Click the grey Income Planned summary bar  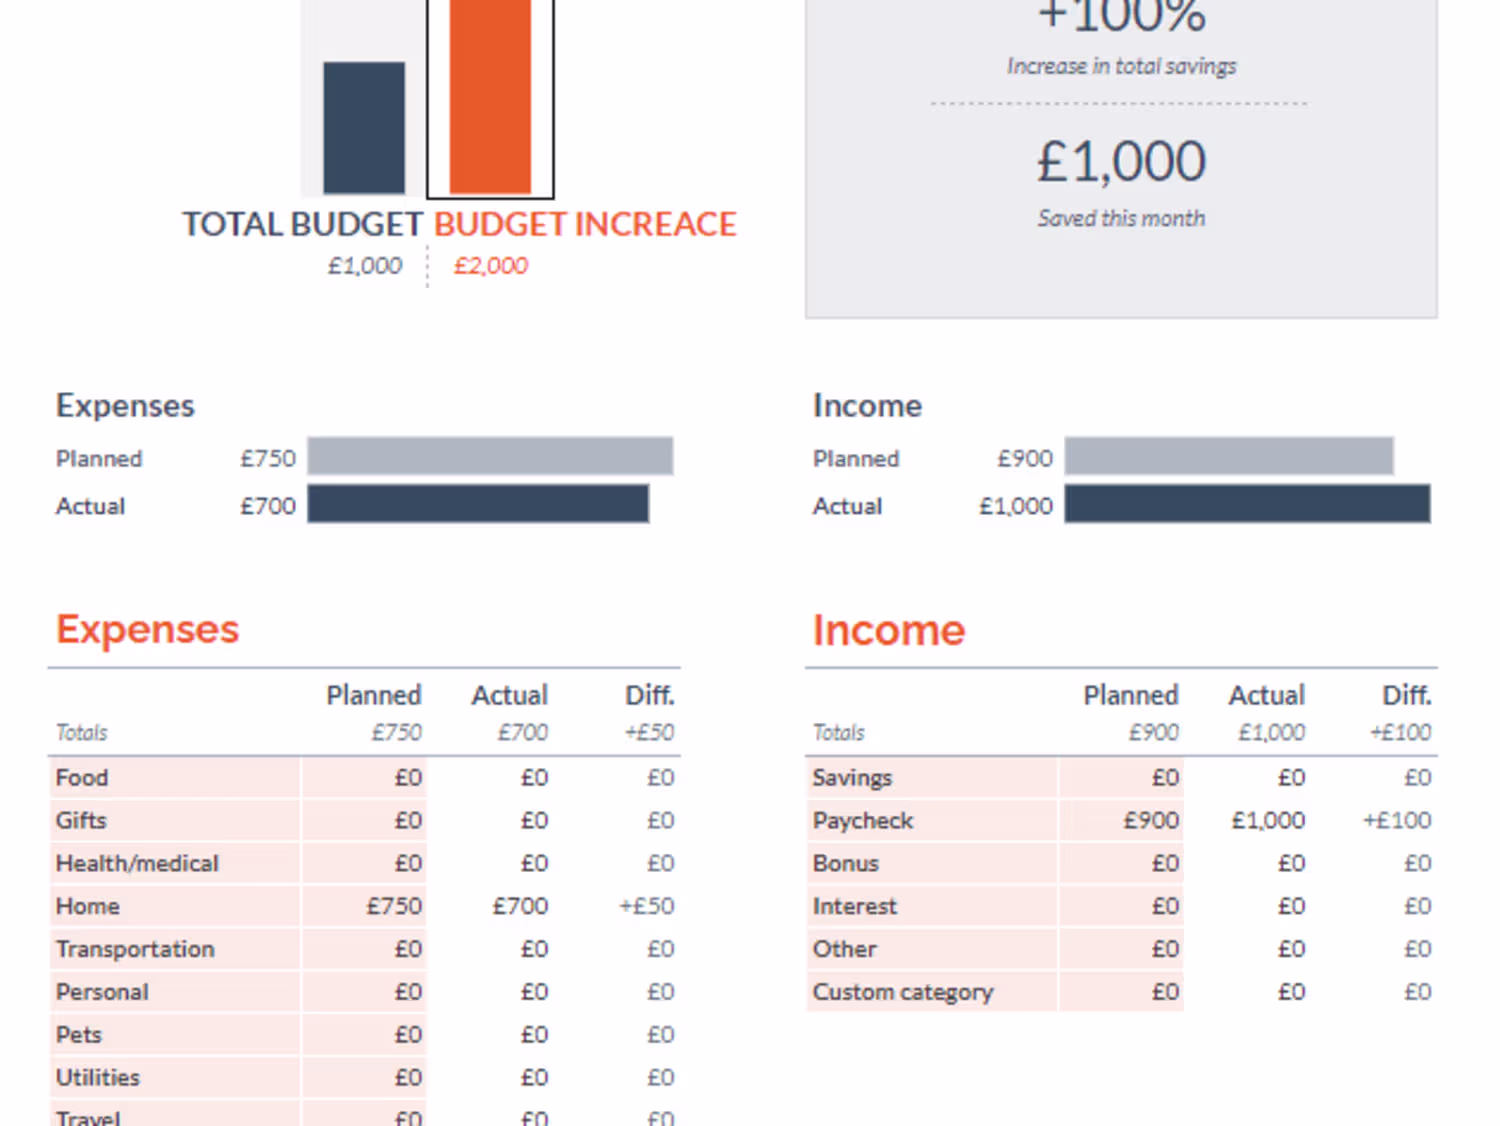[x=1228, y=456]
